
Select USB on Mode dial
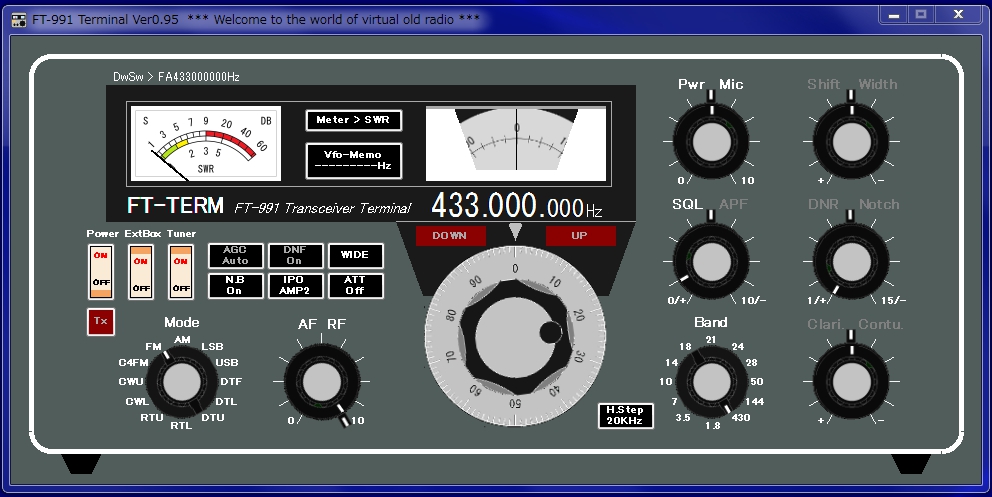click(x=227, y=363)
